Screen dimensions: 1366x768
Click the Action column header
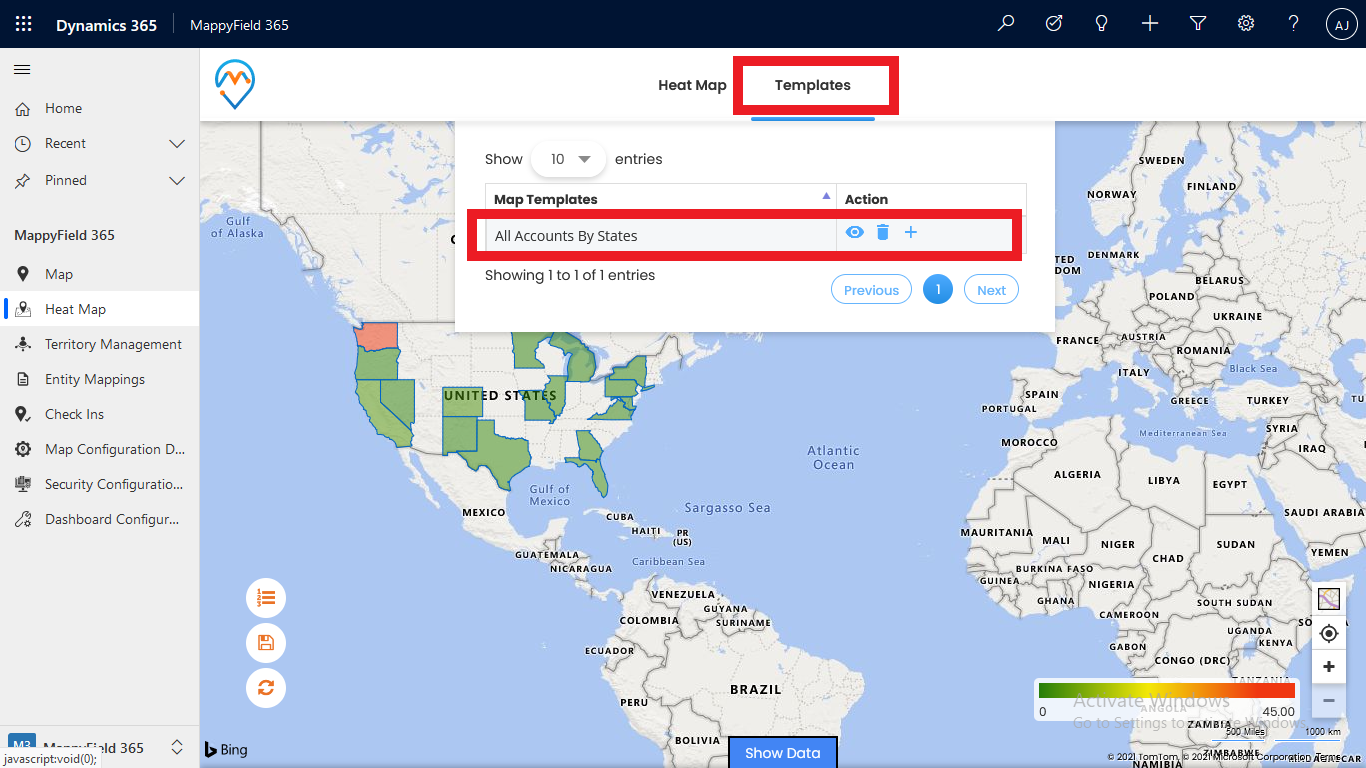pyautogui.click(x=866, y=199)
